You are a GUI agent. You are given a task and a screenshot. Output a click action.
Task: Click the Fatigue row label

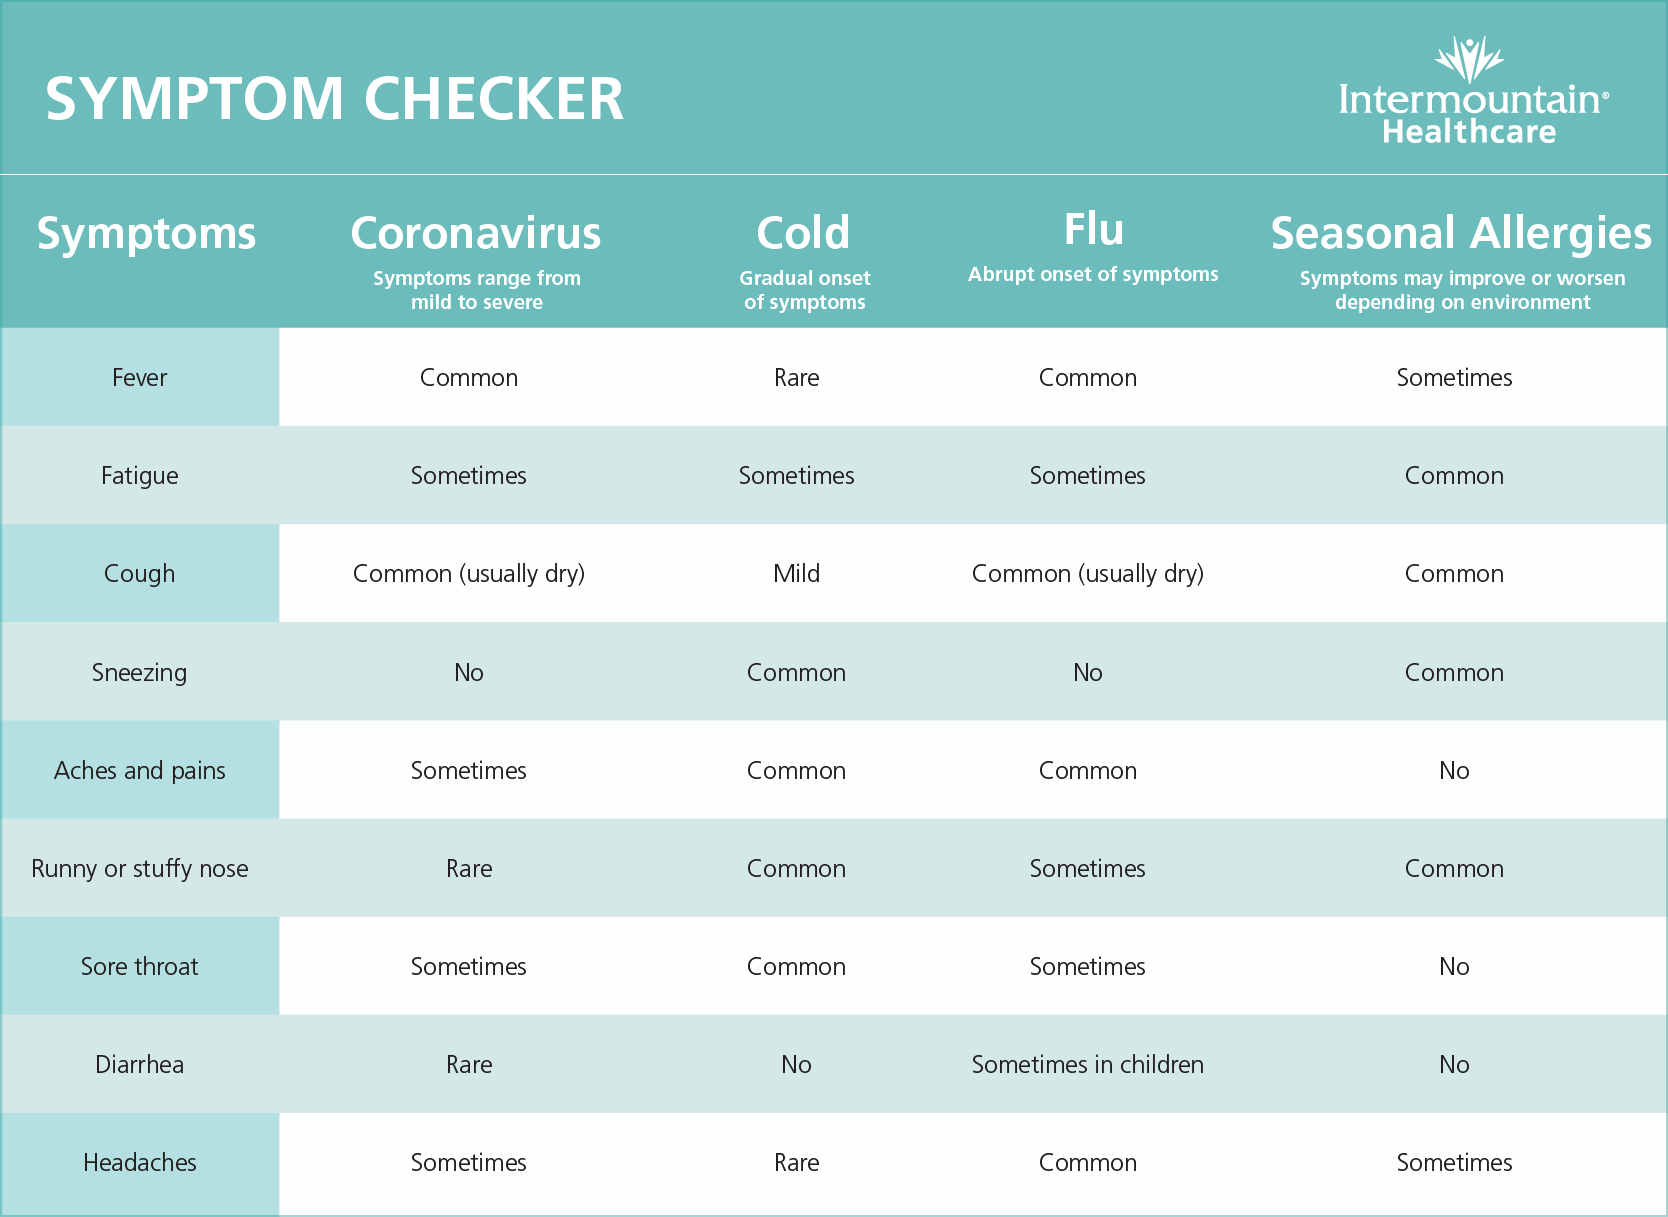[140, 475]
